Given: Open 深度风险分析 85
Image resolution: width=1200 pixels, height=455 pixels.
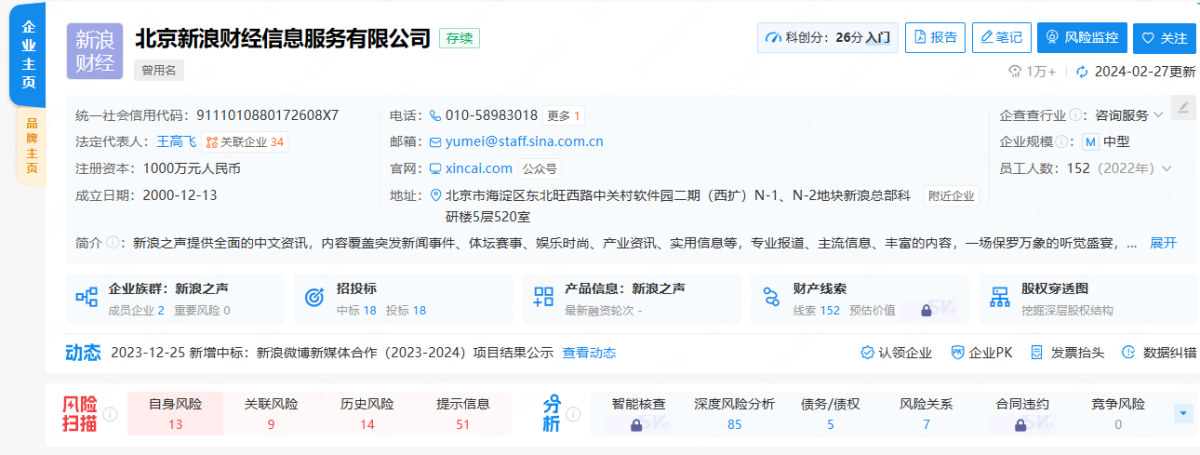Looking at the screenshot, I should [734, 414].
